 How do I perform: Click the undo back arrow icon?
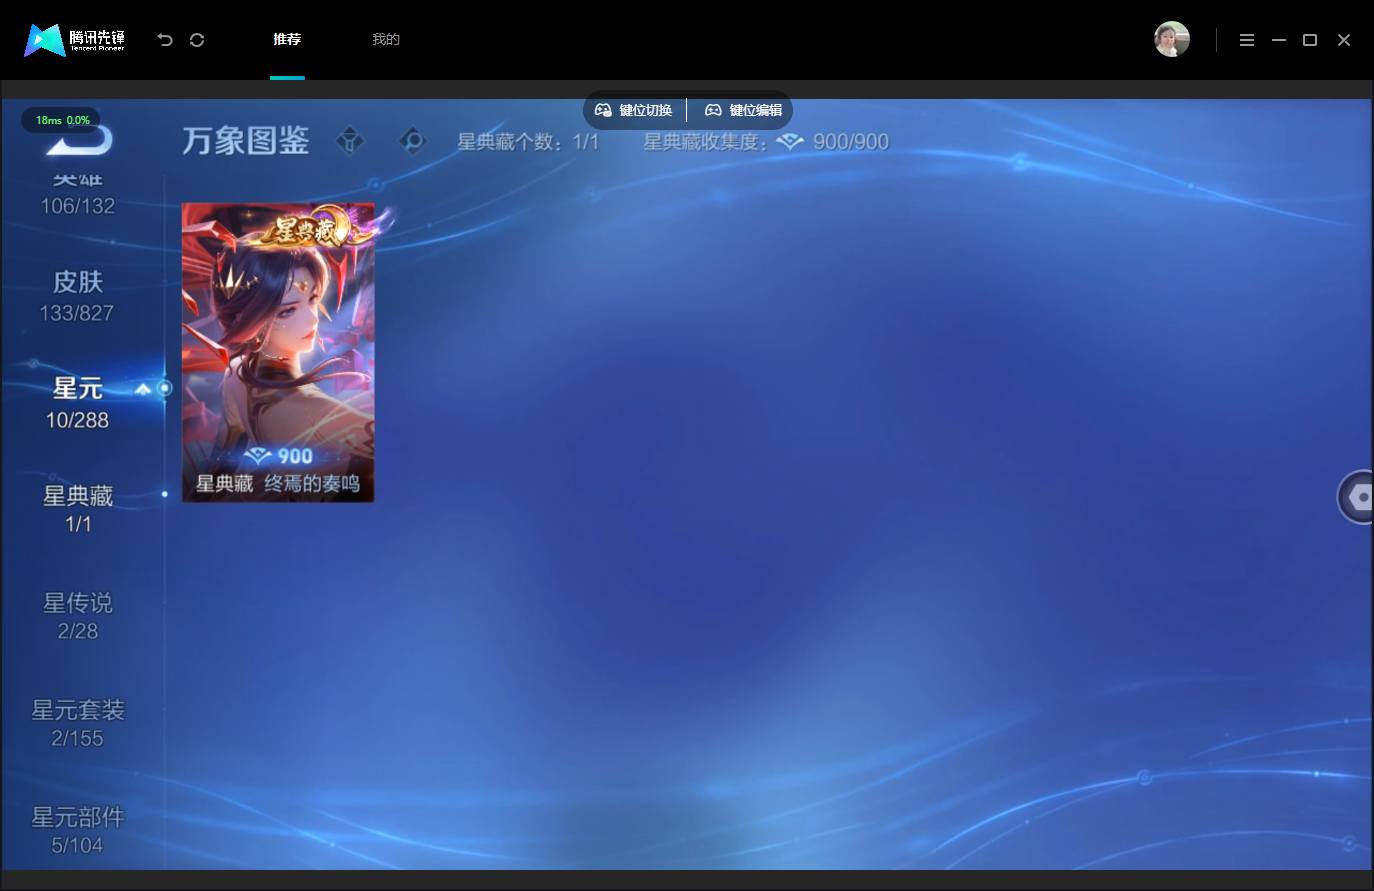[165, 40]
